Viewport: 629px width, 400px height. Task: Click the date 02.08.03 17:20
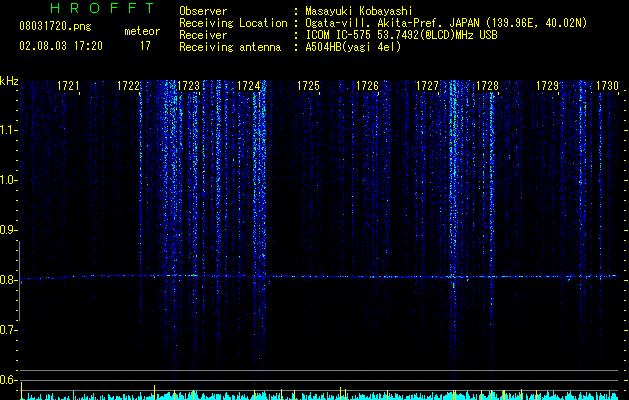point(61,46)
